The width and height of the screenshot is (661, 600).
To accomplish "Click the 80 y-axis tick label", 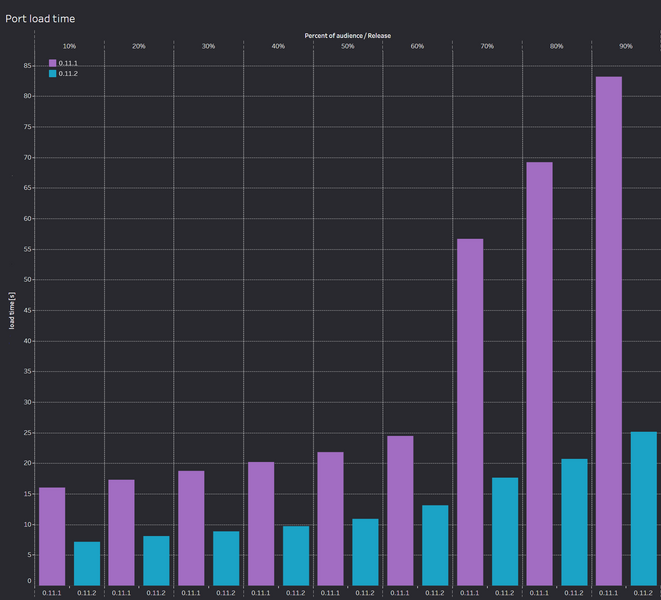I will 27,96.
